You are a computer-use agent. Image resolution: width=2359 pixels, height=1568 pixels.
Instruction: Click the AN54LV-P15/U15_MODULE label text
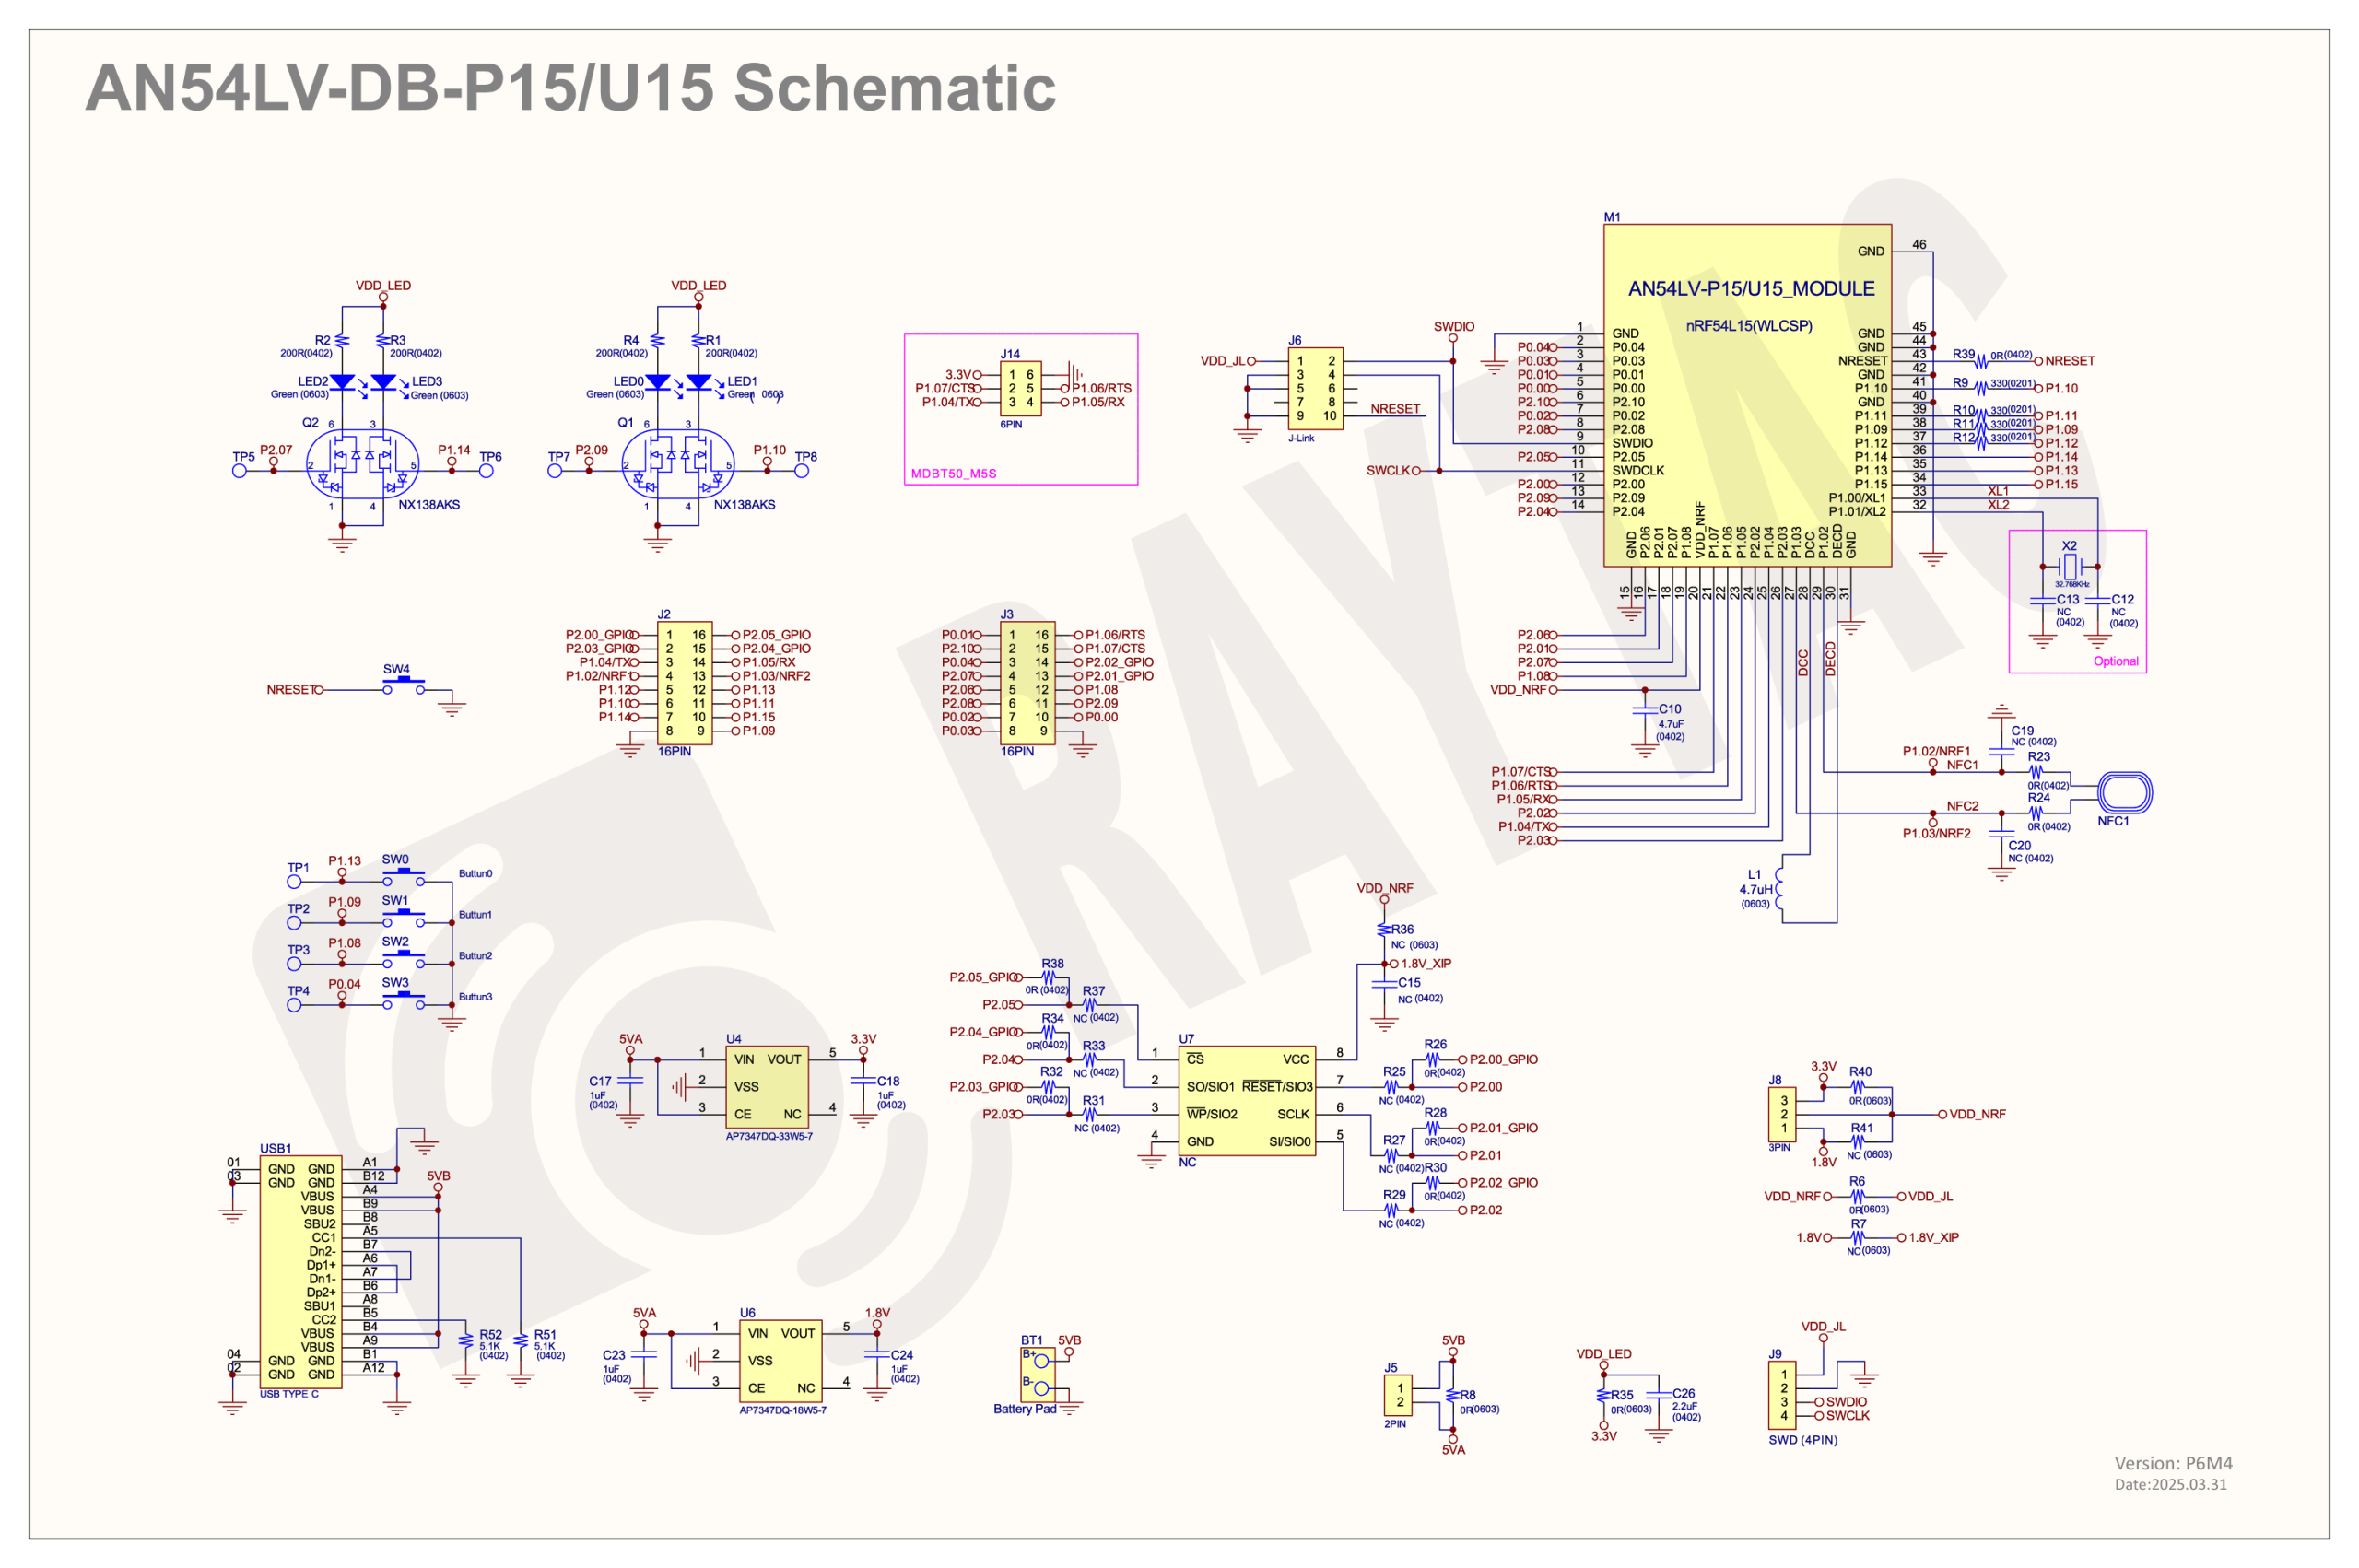1751,289
